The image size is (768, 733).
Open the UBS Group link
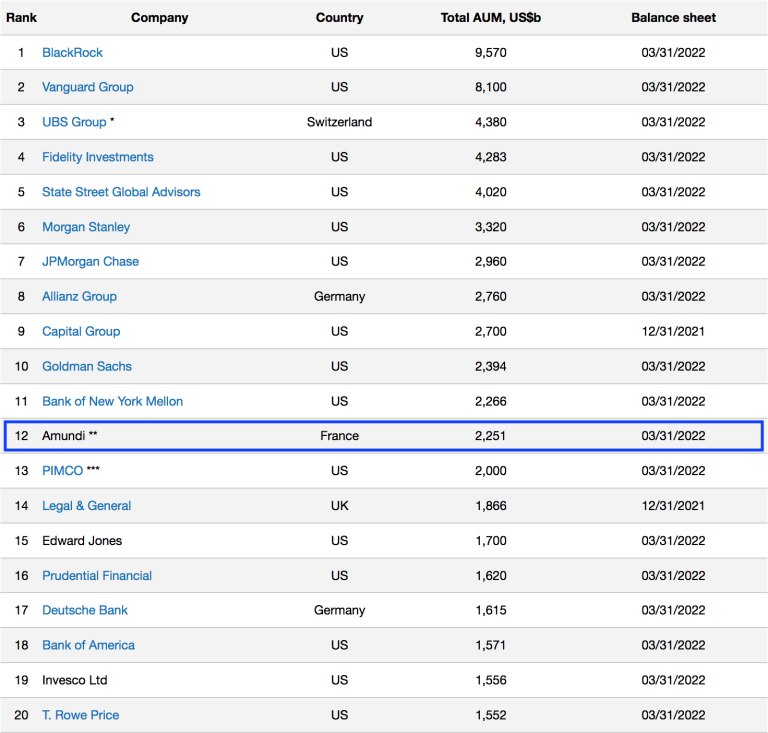[74, 122]
